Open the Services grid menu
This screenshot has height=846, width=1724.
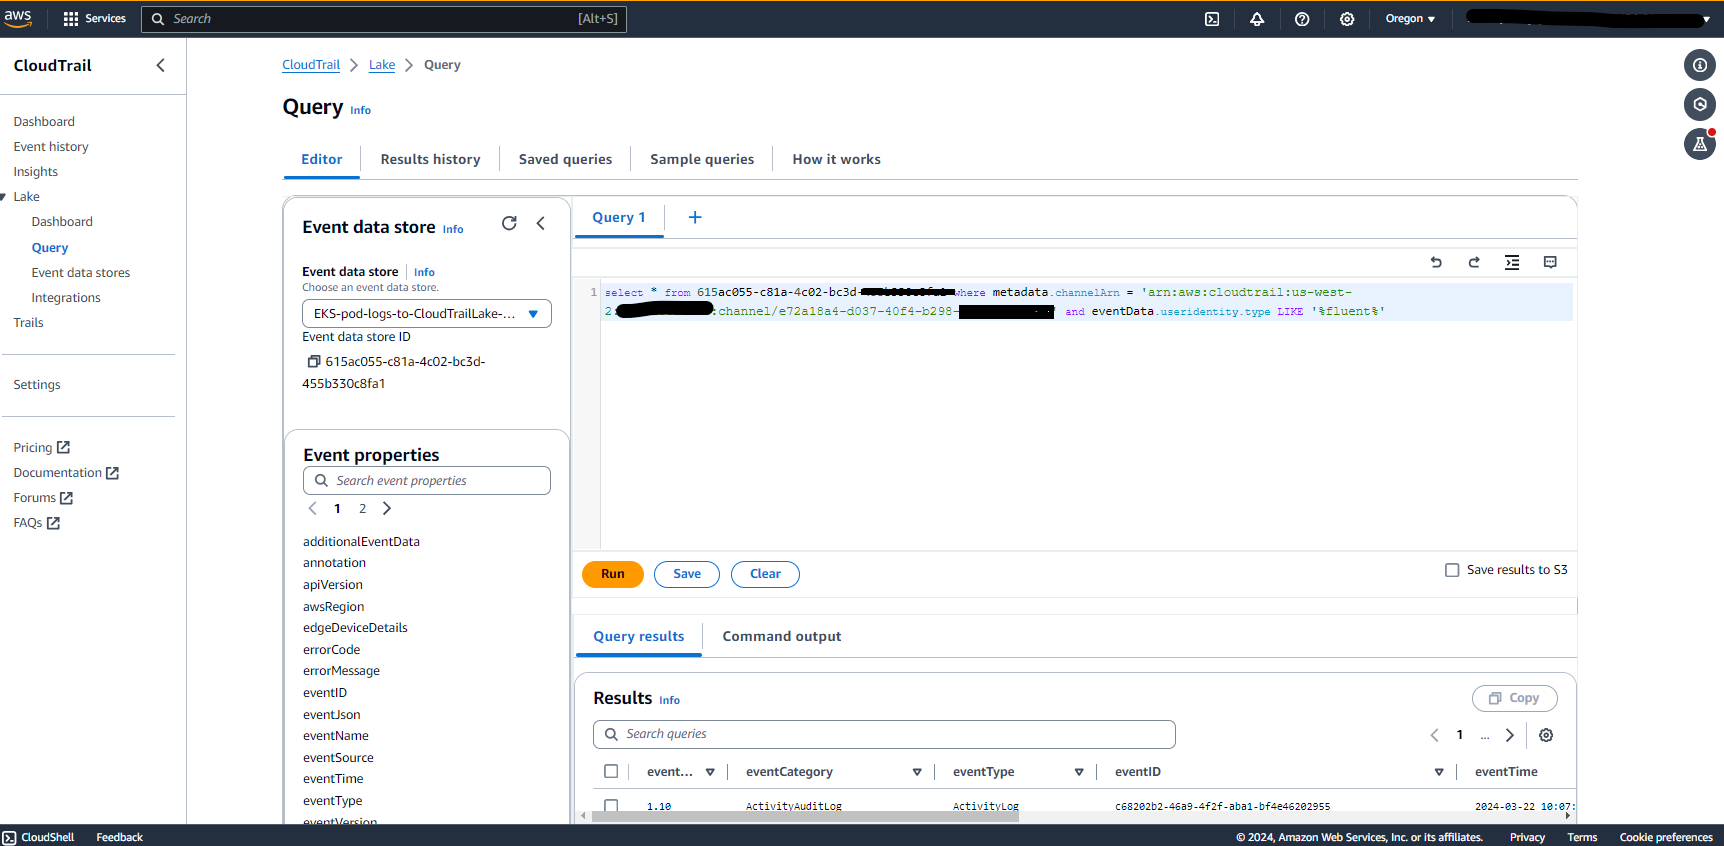(94, 18)
